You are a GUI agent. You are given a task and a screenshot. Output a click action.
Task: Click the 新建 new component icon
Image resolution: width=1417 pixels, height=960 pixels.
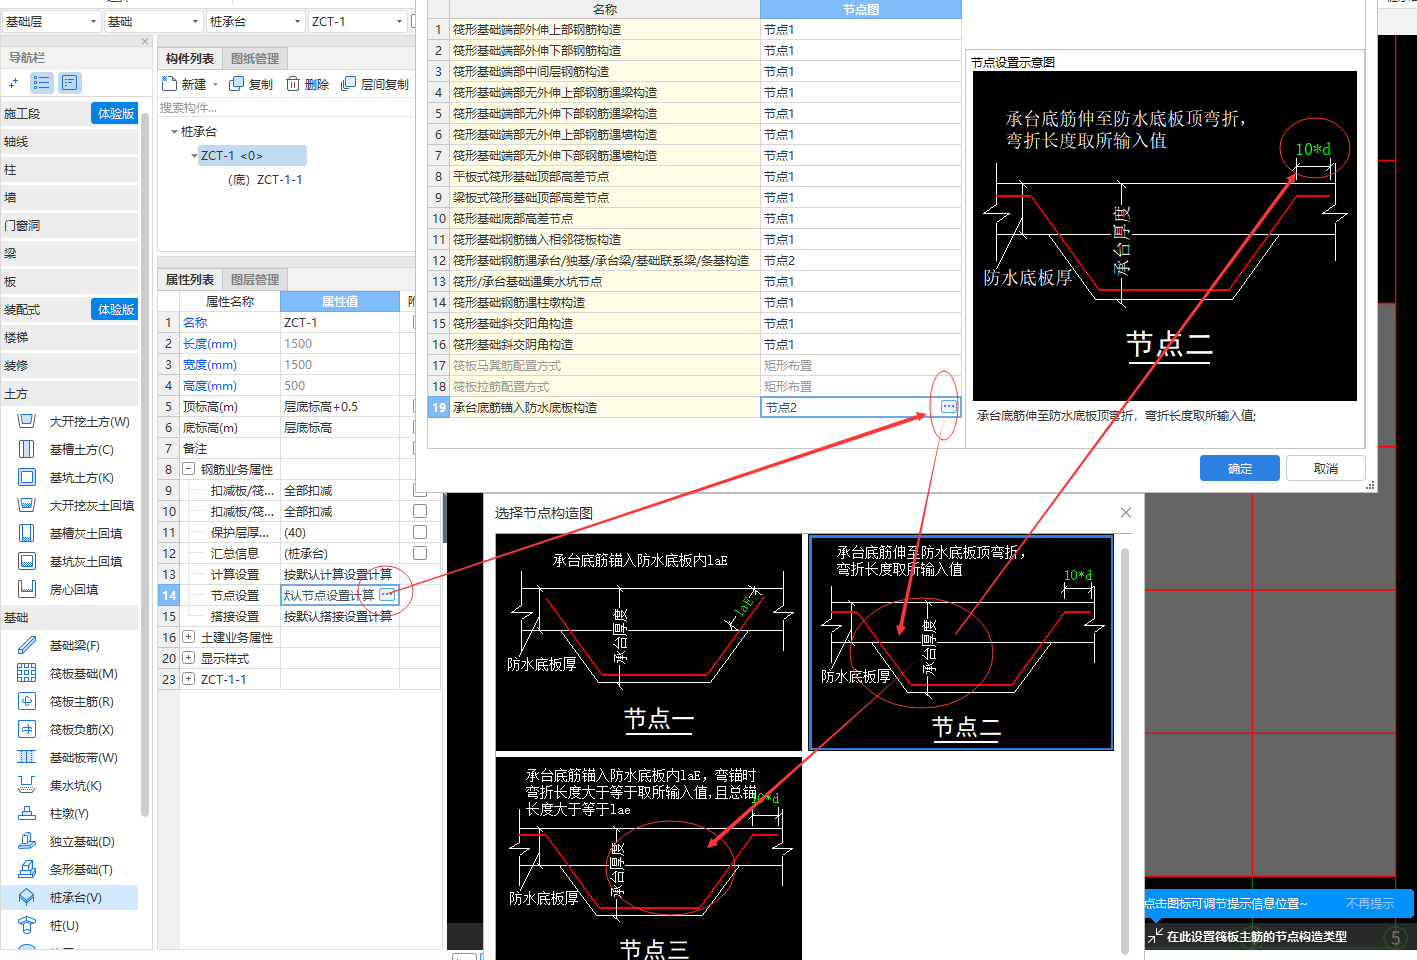[x=170, y=84]
